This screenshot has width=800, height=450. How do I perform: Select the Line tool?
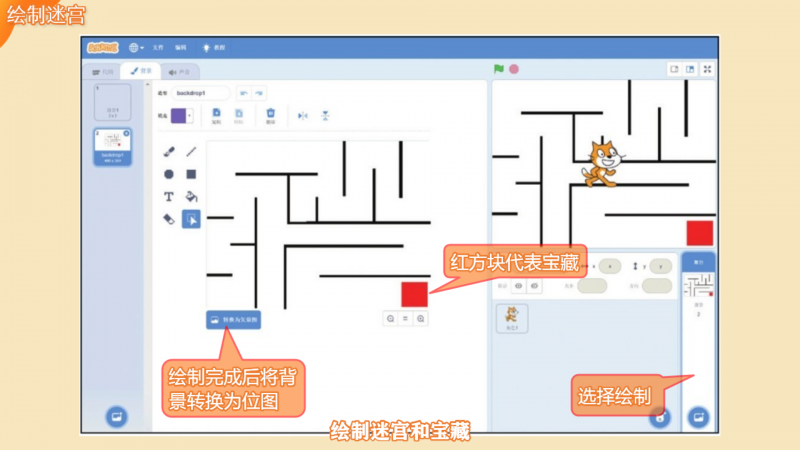coord(191,152)
